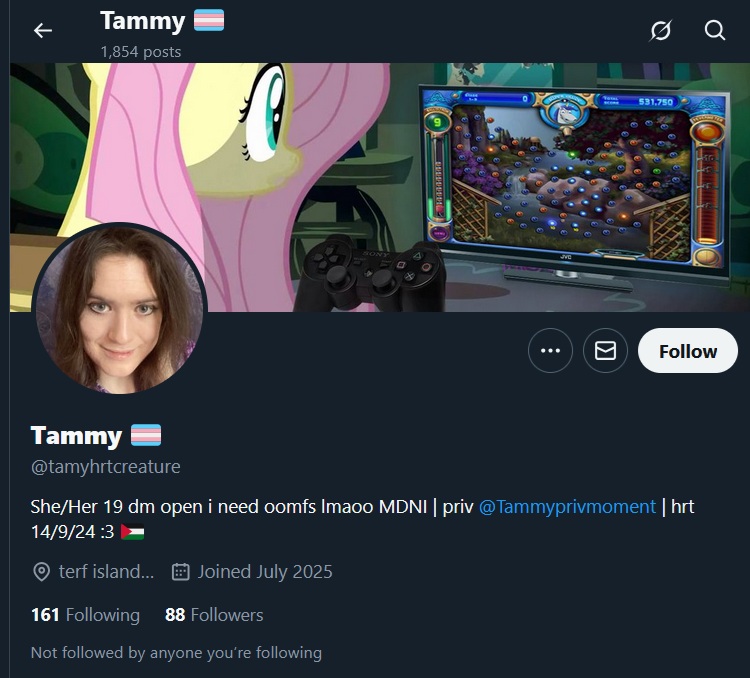The width and height of the screenshot is (750, 678).
Task: Click the terf island location pin icon
Action: click(42, 572)
